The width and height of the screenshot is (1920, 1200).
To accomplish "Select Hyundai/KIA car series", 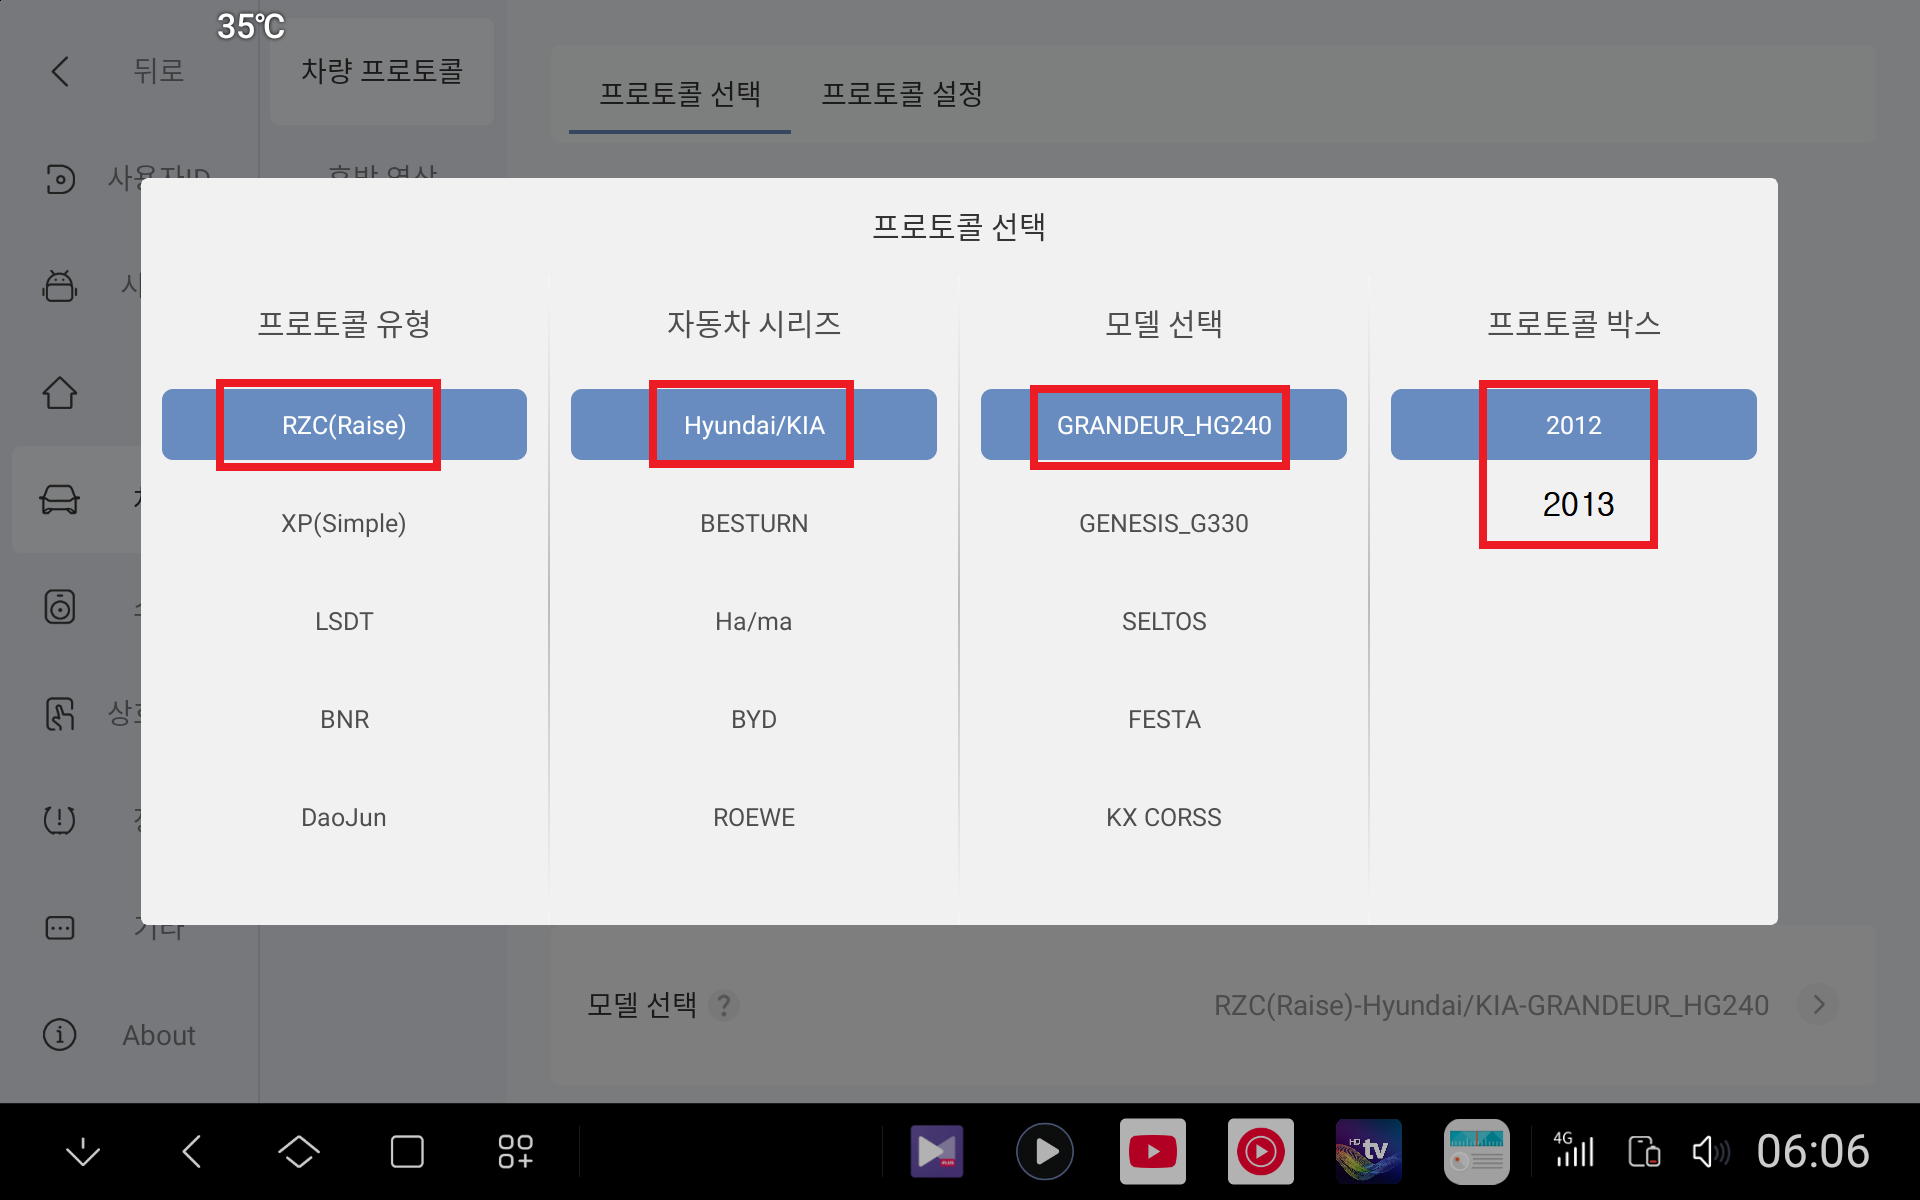I will (x=754, y=425).
